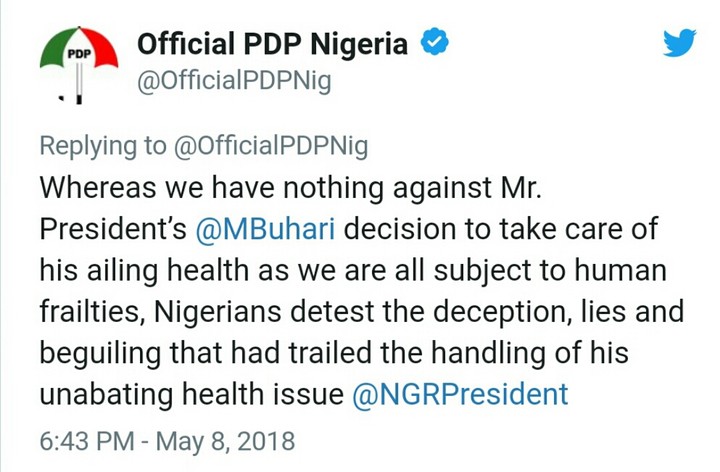Click the @OfficialPDPNig handle below the name
The image size is (720, 472).
click(x=233, y=84)
